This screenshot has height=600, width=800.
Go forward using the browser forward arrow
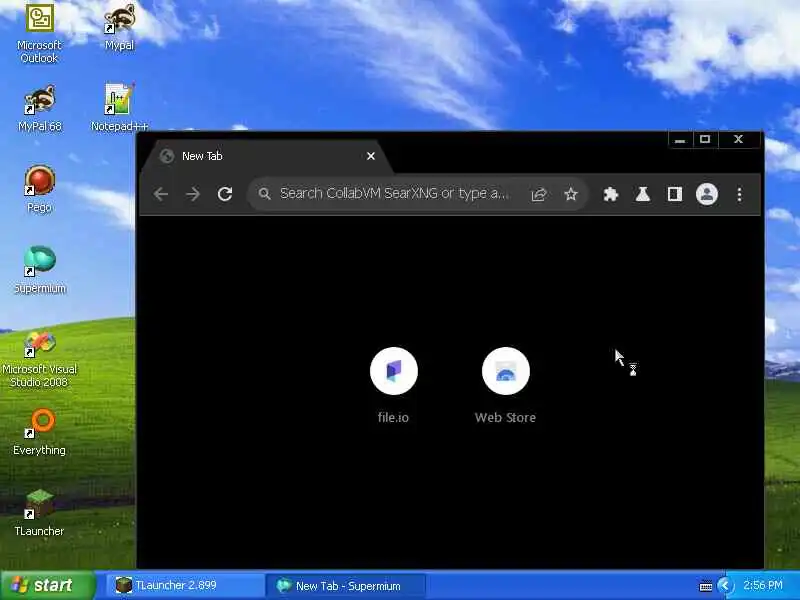point(193,194)
